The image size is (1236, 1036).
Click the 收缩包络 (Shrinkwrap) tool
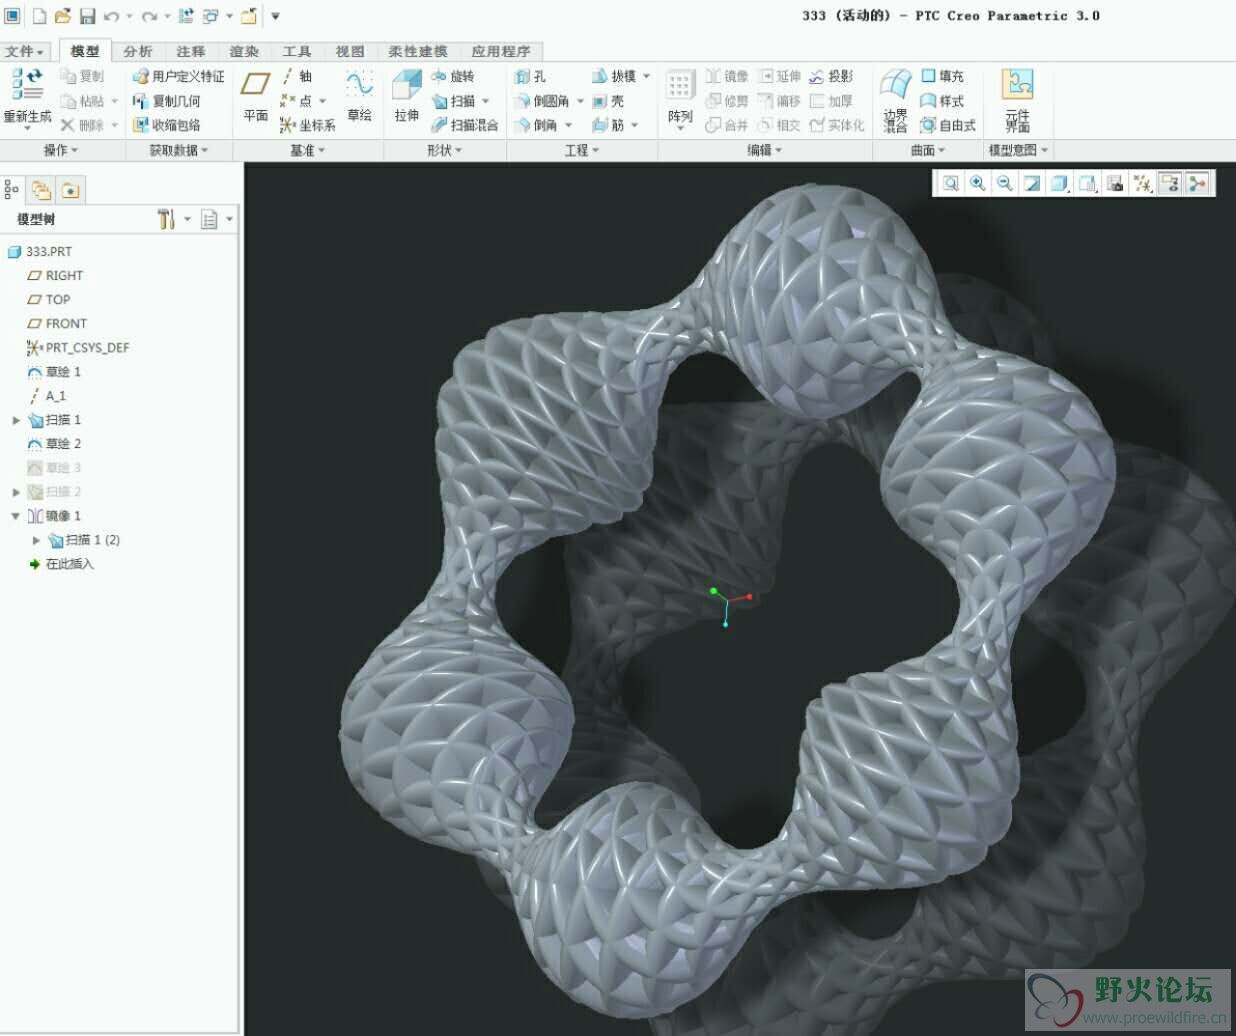167,125
